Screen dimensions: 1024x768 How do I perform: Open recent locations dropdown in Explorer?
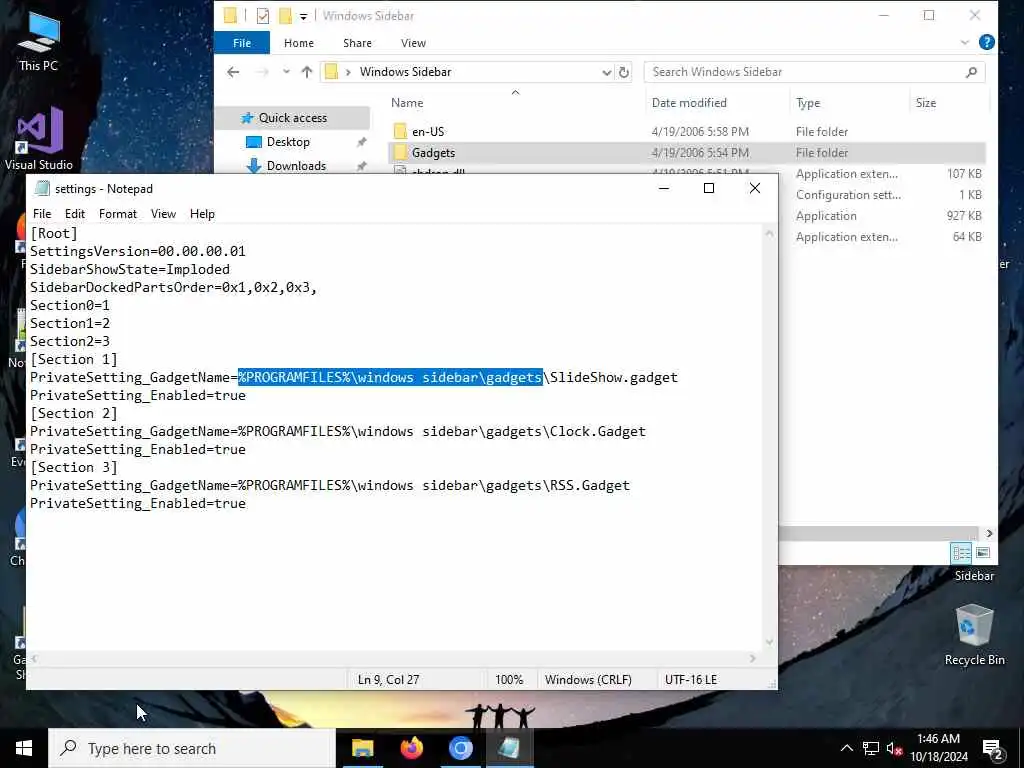[286, 72]
